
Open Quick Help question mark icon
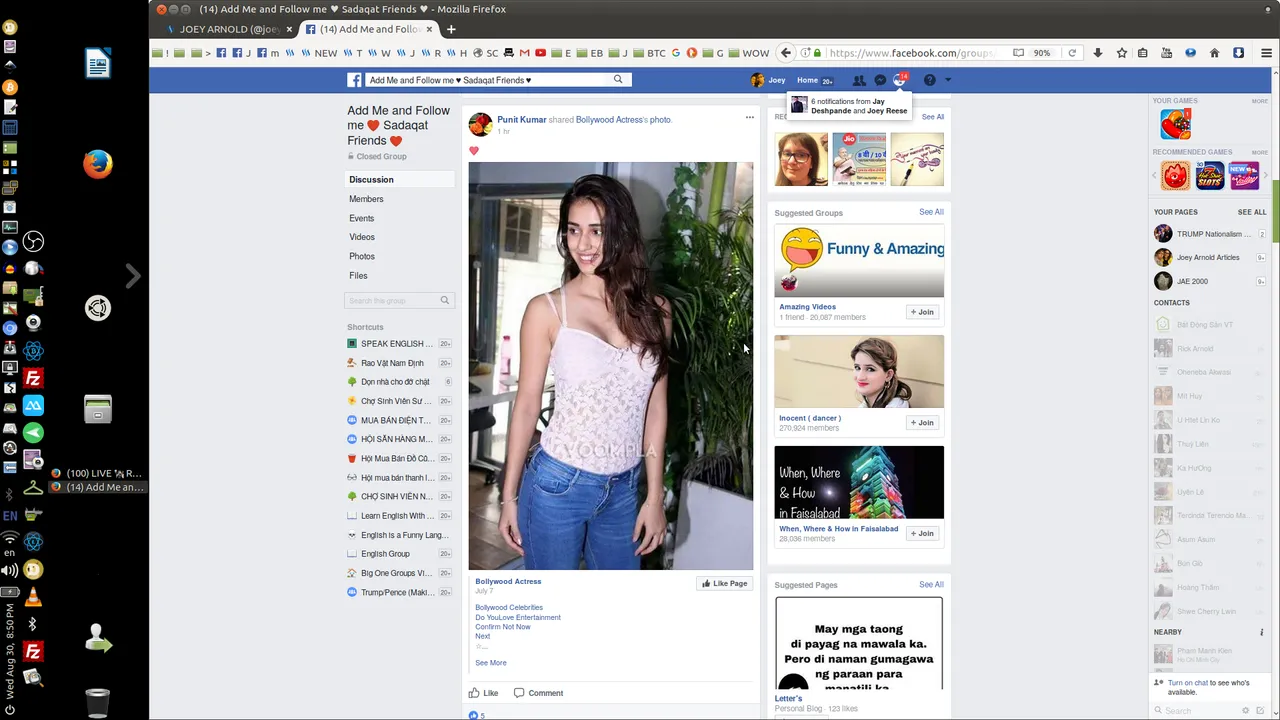929,80
